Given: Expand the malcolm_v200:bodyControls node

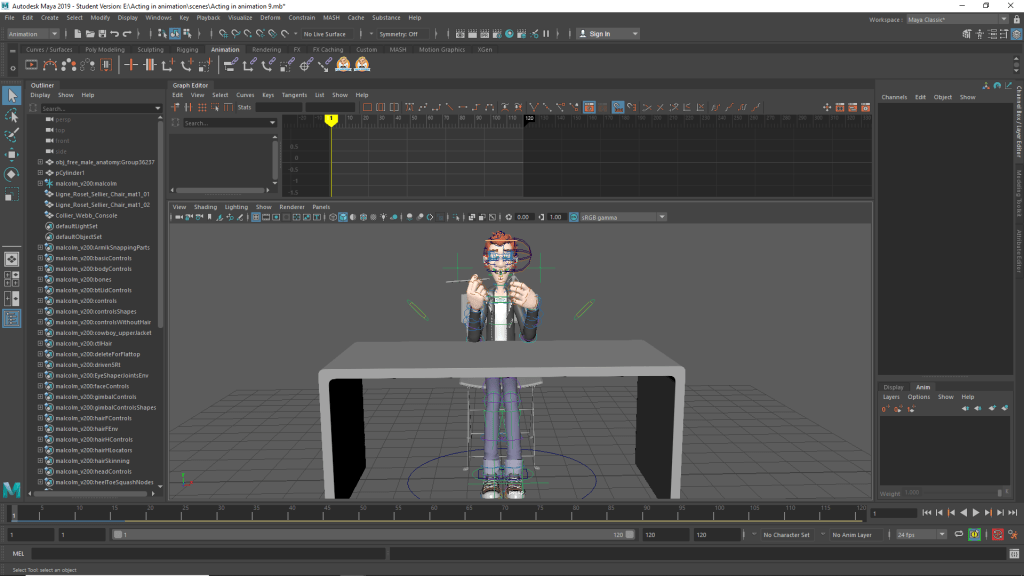Looking at the screenshot, I should [x=41, y=269].
